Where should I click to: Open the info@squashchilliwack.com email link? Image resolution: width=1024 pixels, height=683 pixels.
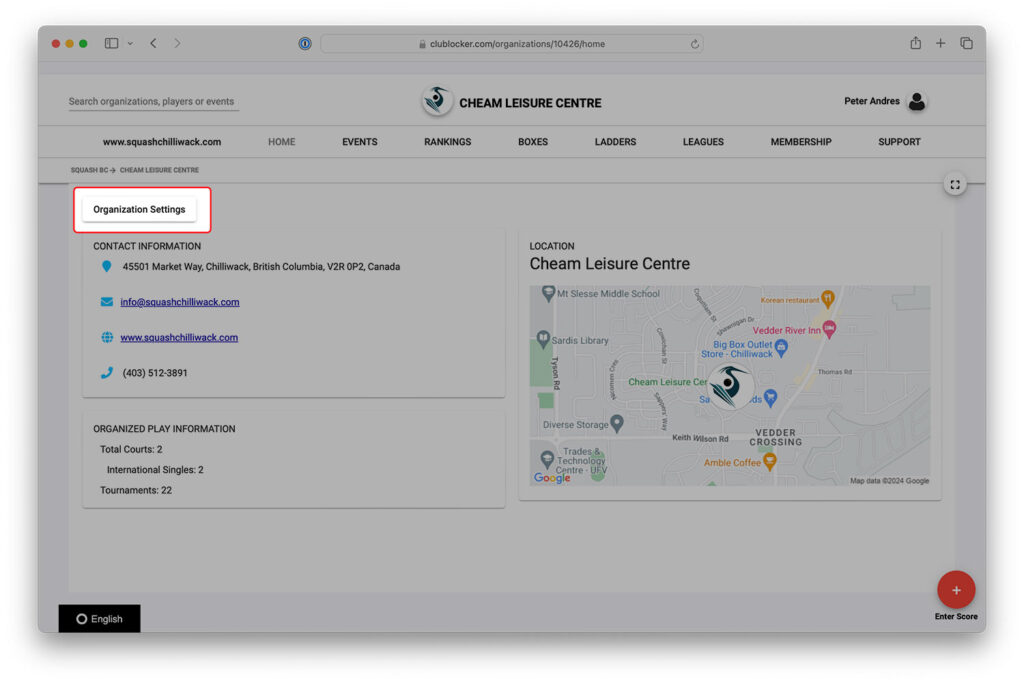coord(180,302)
